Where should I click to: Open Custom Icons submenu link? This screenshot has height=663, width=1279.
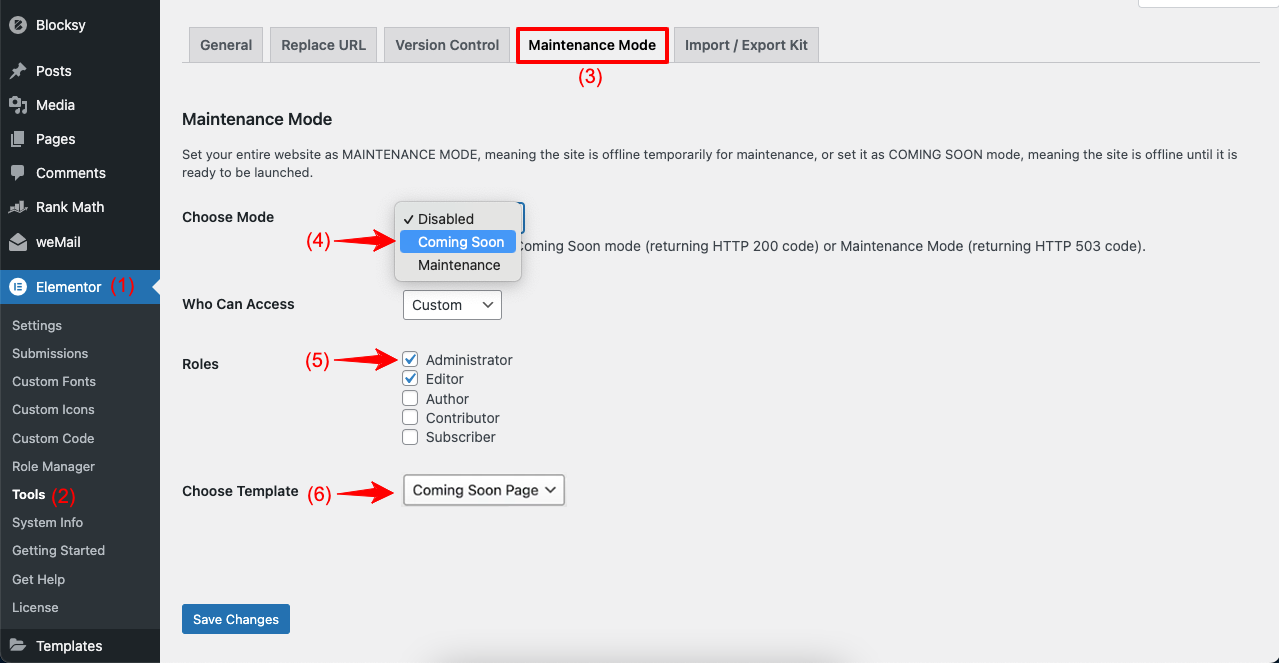coord(53,409)
